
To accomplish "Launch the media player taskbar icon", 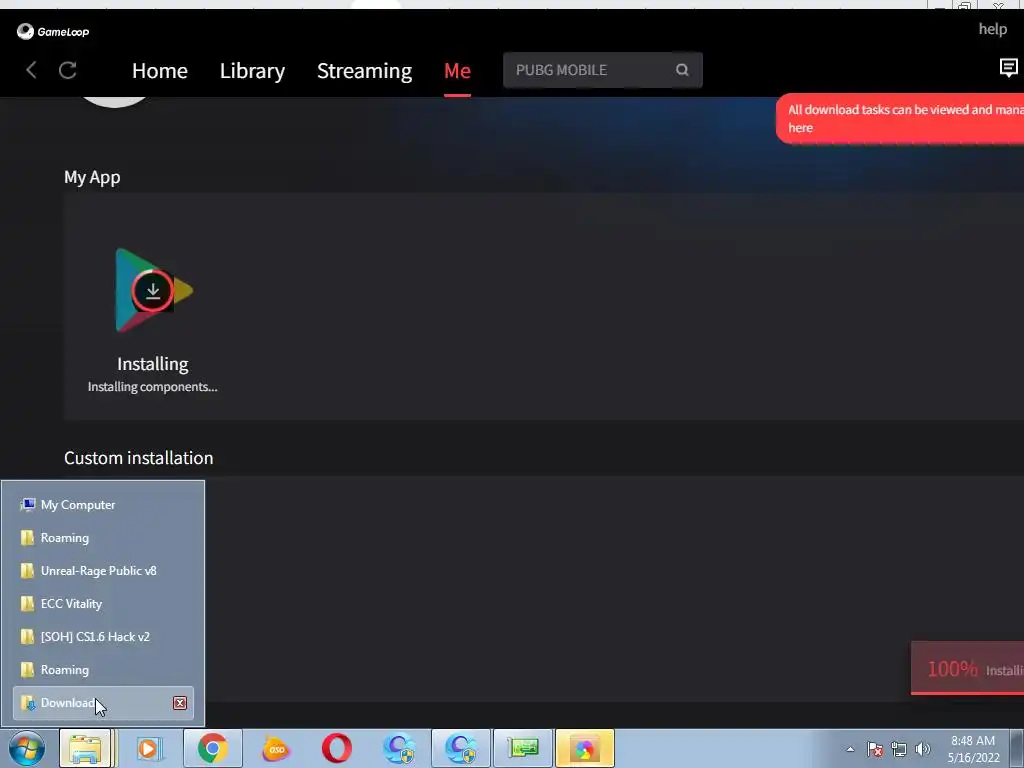I will click(150, 748).
